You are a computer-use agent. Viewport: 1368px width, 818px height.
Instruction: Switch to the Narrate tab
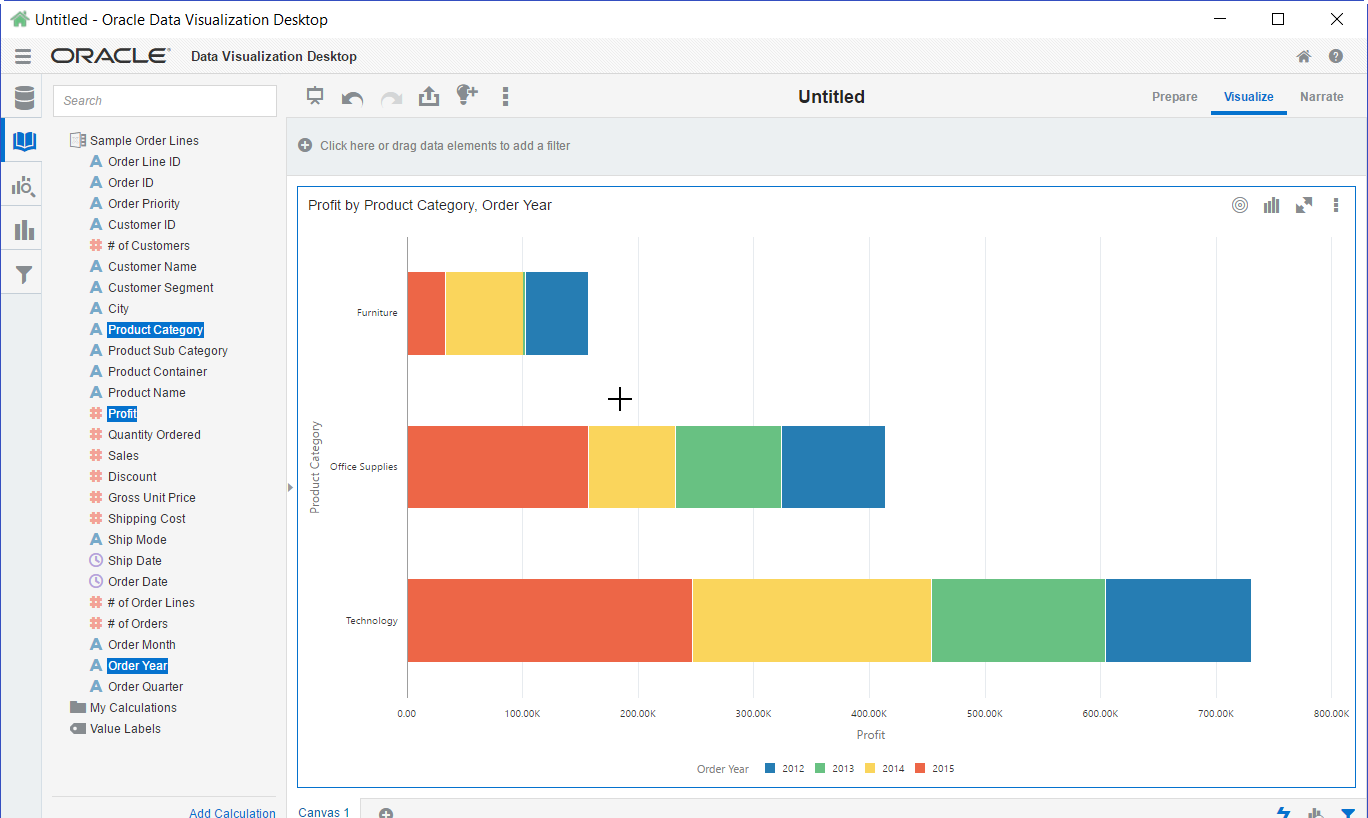tap(1322, 96)
